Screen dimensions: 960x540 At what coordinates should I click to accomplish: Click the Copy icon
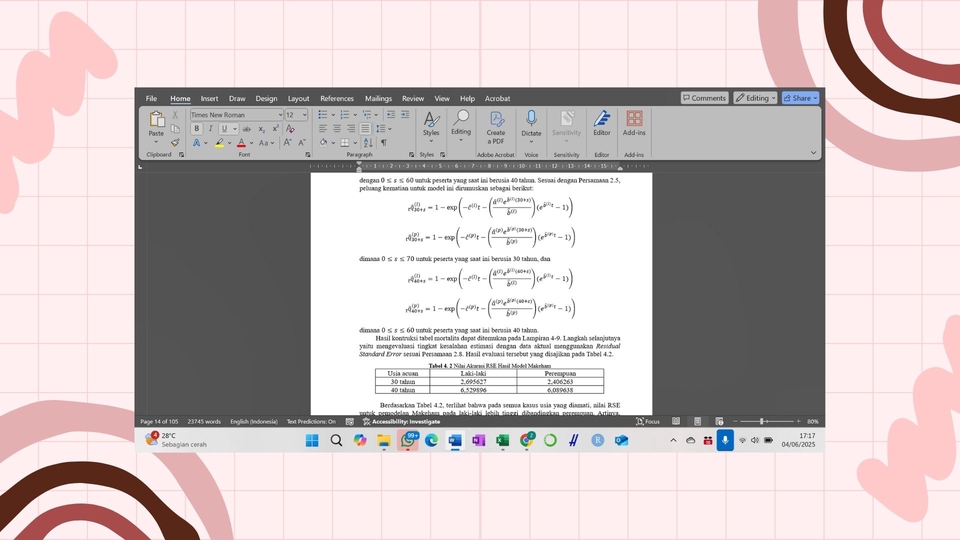coord(175,129)
